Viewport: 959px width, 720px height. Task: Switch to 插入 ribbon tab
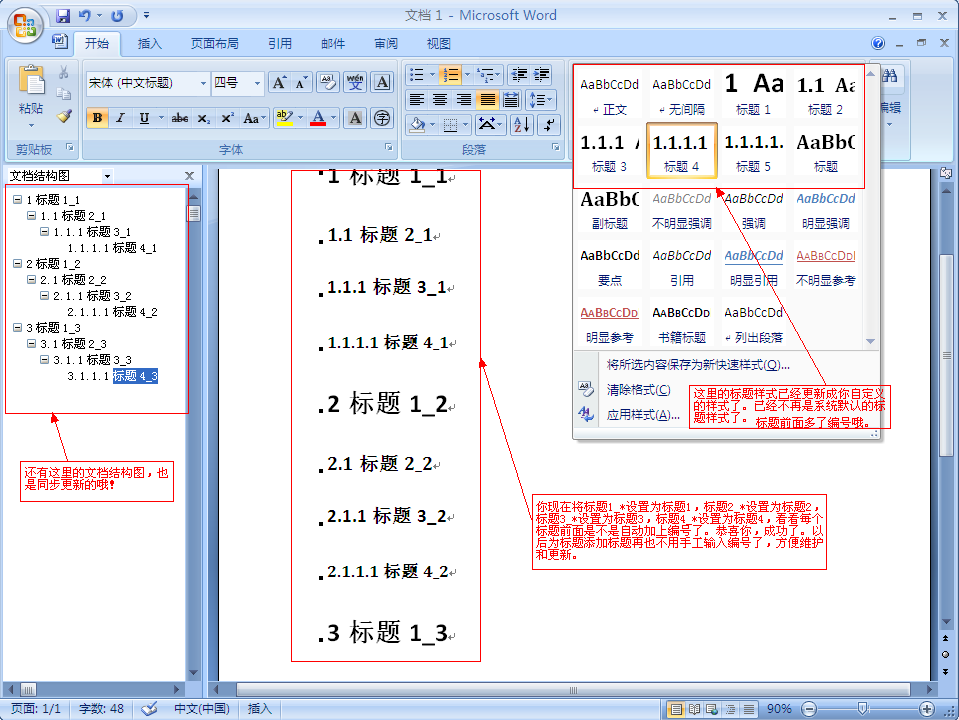149,43
